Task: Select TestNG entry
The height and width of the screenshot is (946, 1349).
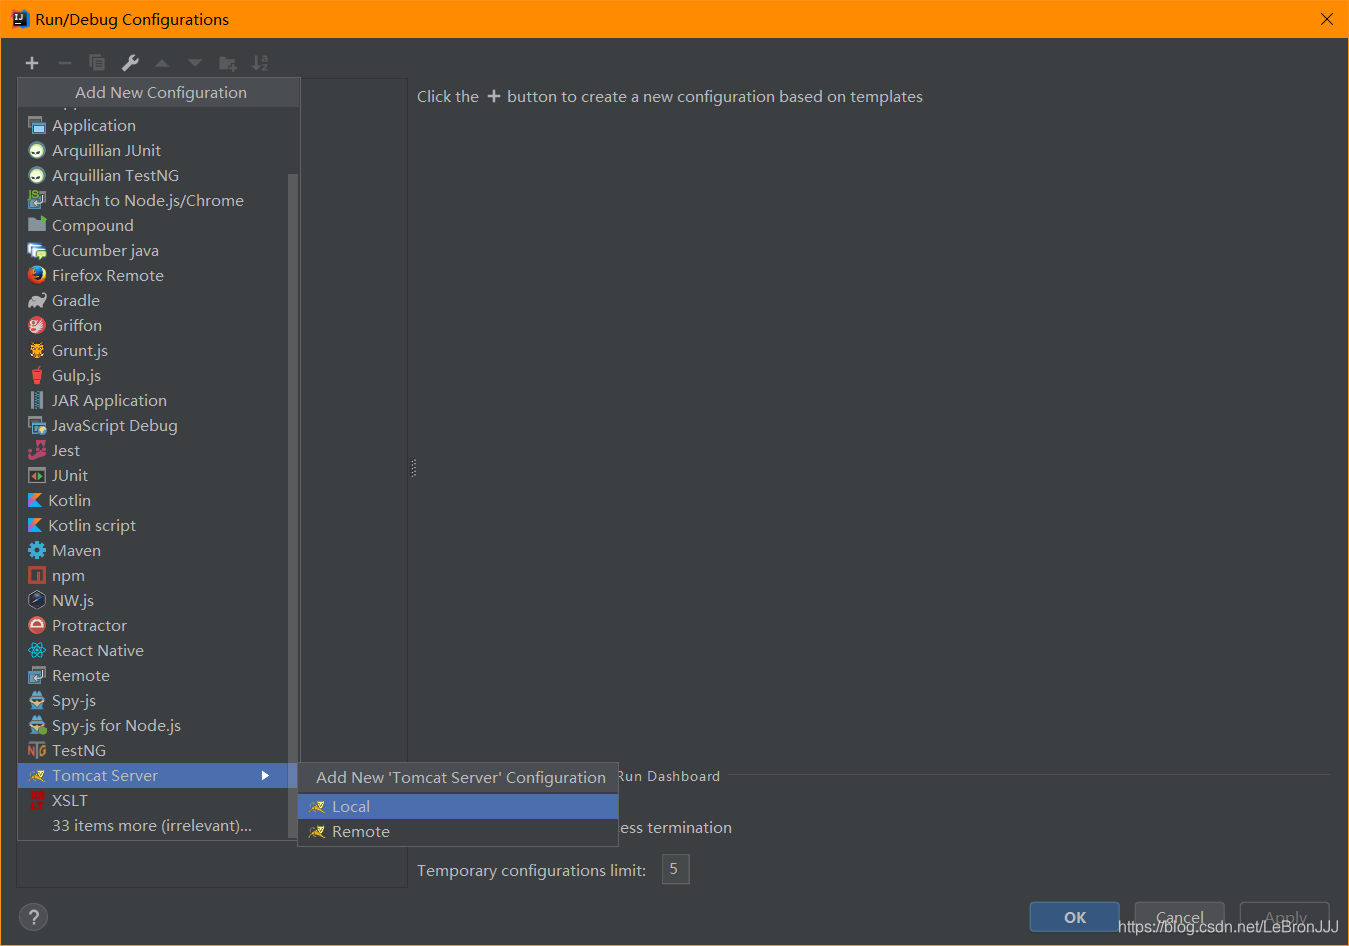Action: (x=158, y=750)
